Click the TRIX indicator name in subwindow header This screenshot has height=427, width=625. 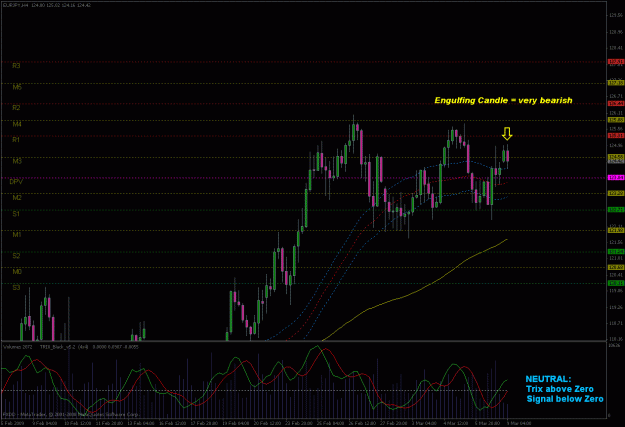56,347
